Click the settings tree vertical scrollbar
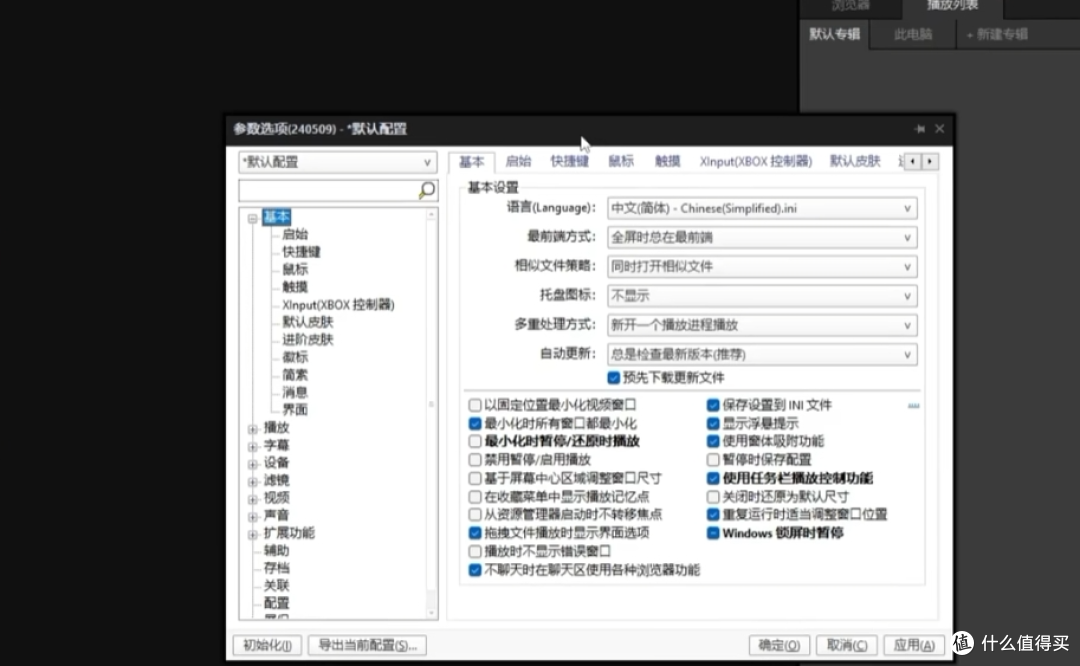Screen dimensions: 1080x666 click(432, 413)
